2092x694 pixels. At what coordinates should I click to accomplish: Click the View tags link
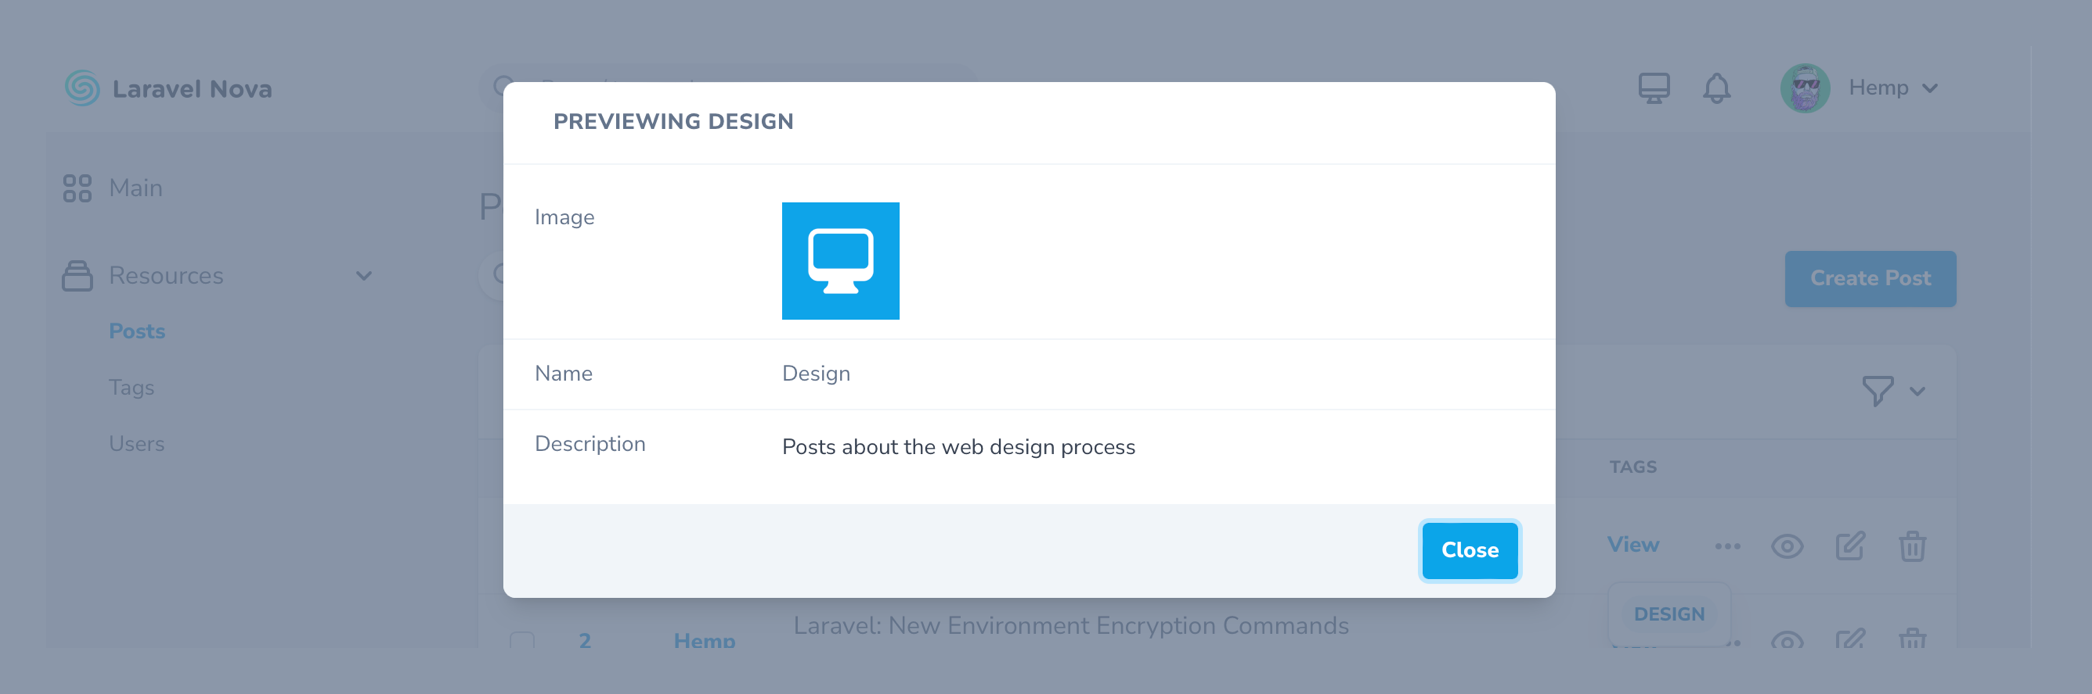1633,545
